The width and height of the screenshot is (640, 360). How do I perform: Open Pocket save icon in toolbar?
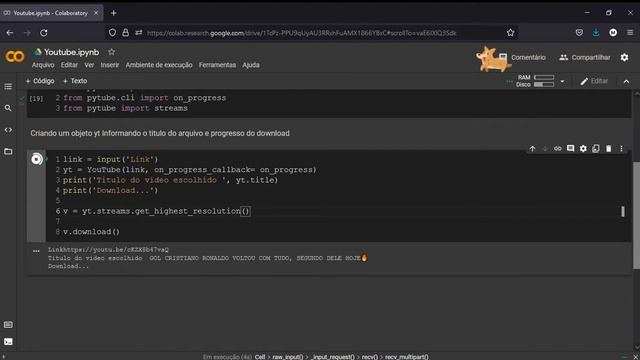tap(579, 33)
